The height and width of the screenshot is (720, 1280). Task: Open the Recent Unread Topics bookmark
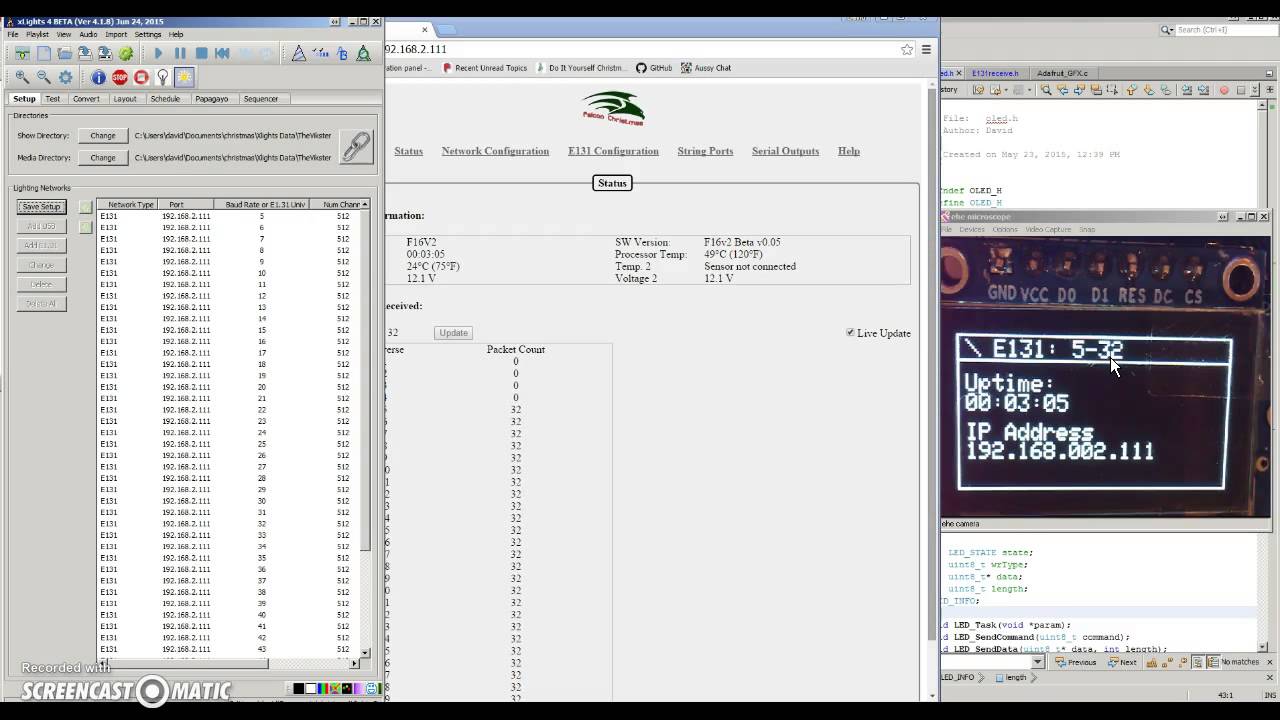[483, 68]
